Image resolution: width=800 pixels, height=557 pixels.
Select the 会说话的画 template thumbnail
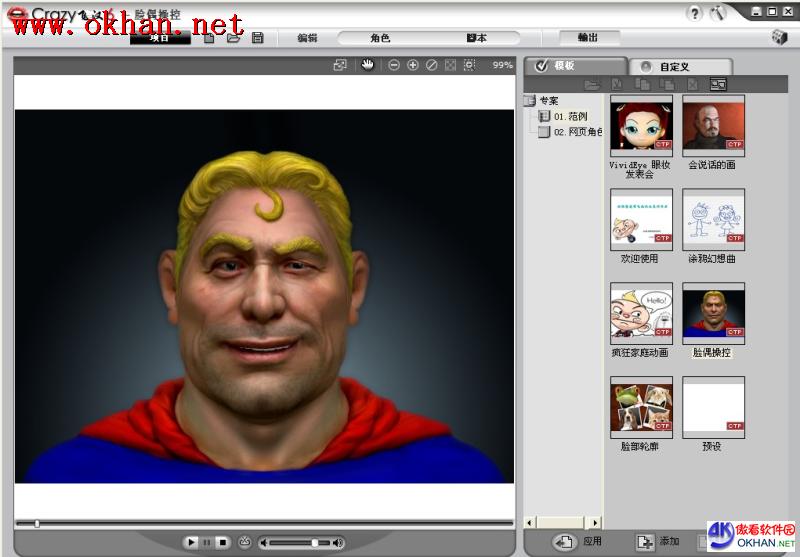[x=713, y=125]
